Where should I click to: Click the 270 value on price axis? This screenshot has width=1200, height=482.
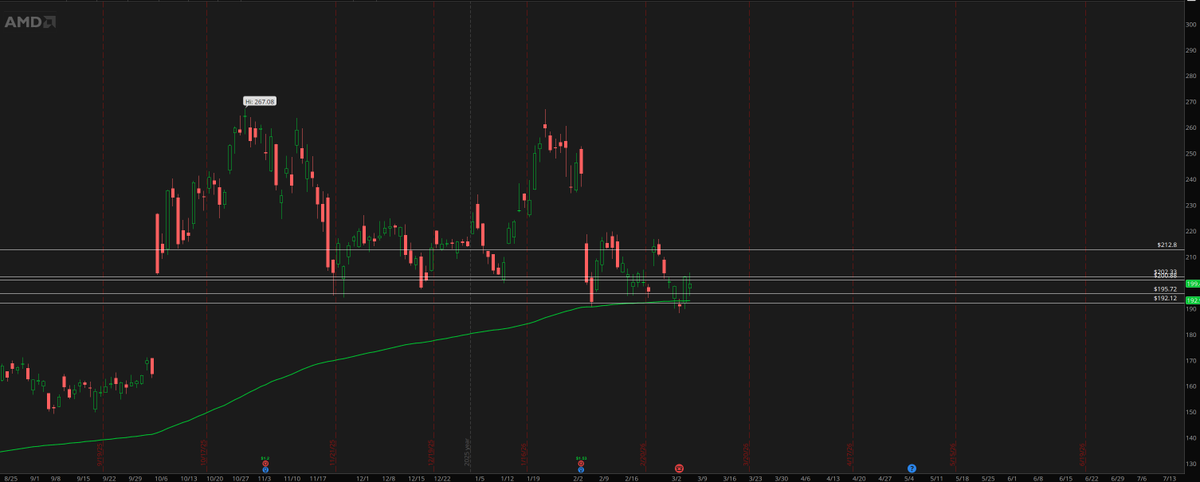point(1191,102)
